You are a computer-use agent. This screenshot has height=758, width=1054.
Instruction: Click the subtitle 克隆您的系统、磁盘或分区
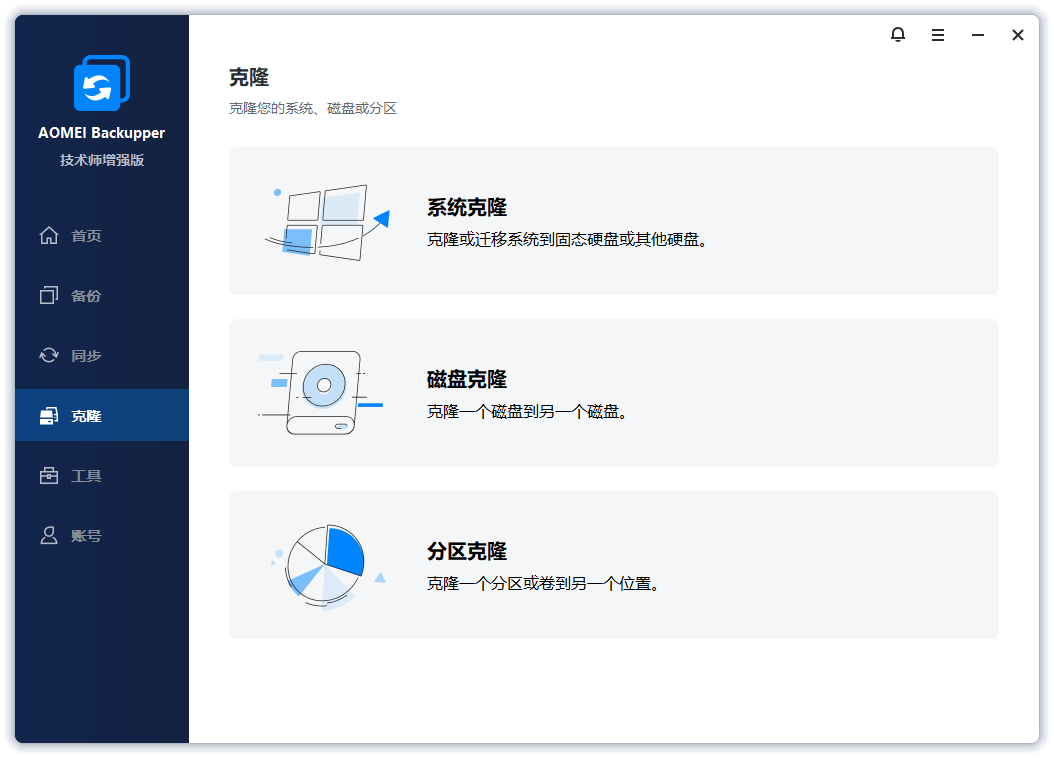311,107
